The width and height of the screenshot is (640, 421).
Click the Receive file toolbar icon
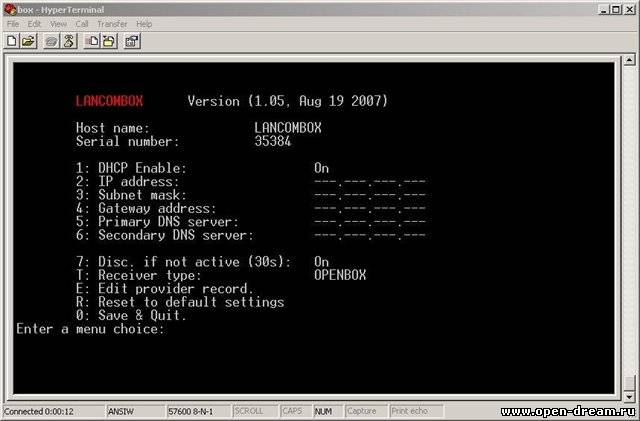pos(109,41)
